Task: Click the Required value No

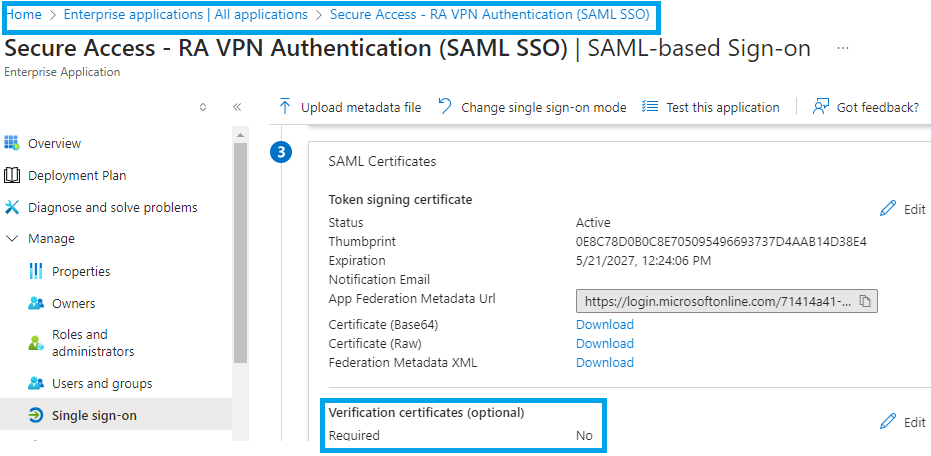Action: 584,435
